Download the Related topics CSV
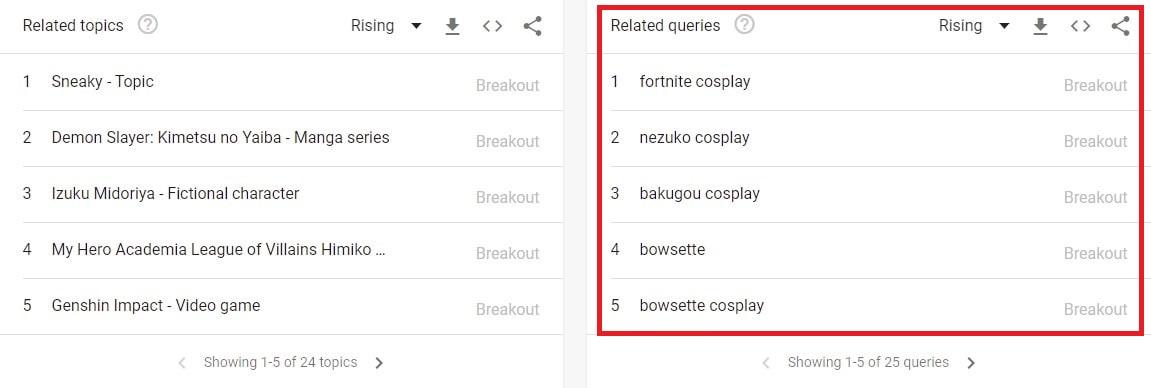 pyautogui.click(x=452, y=26)
